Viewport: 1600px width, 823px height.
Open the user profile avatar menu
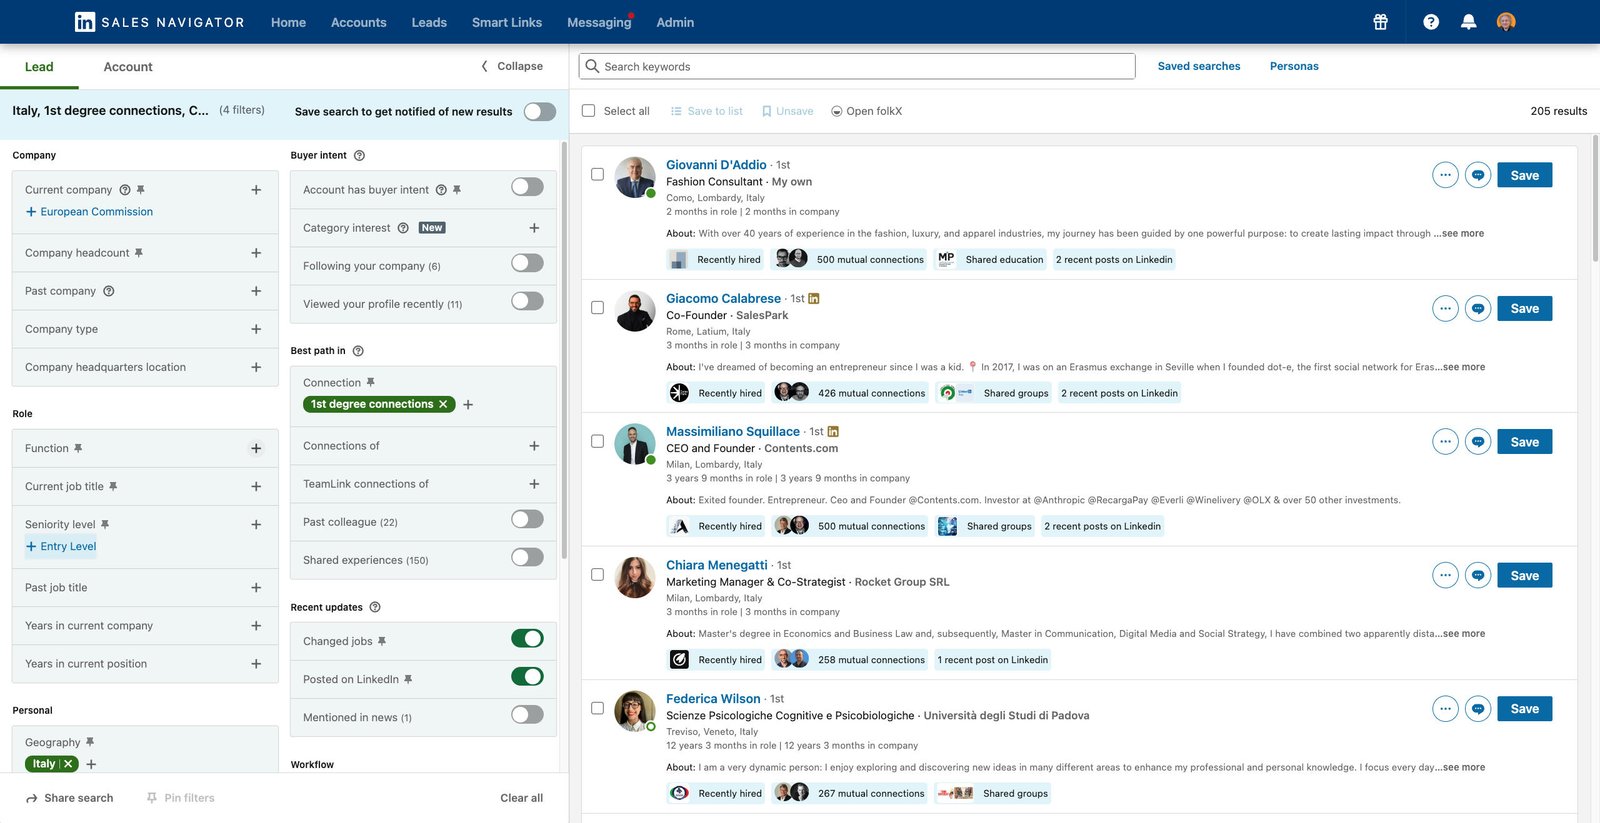pyautogui.click(x=1506, y=22)
